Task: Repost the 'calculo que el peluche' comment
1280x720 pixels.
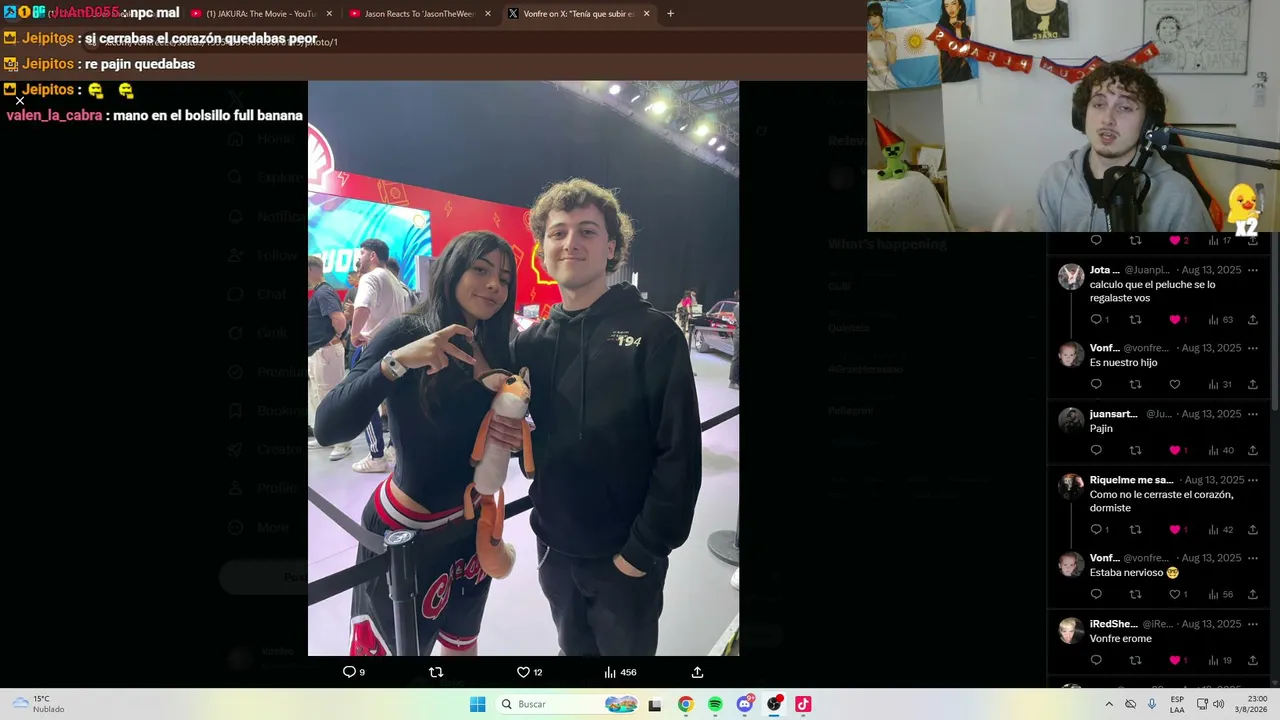Action: pos(1135,320)
